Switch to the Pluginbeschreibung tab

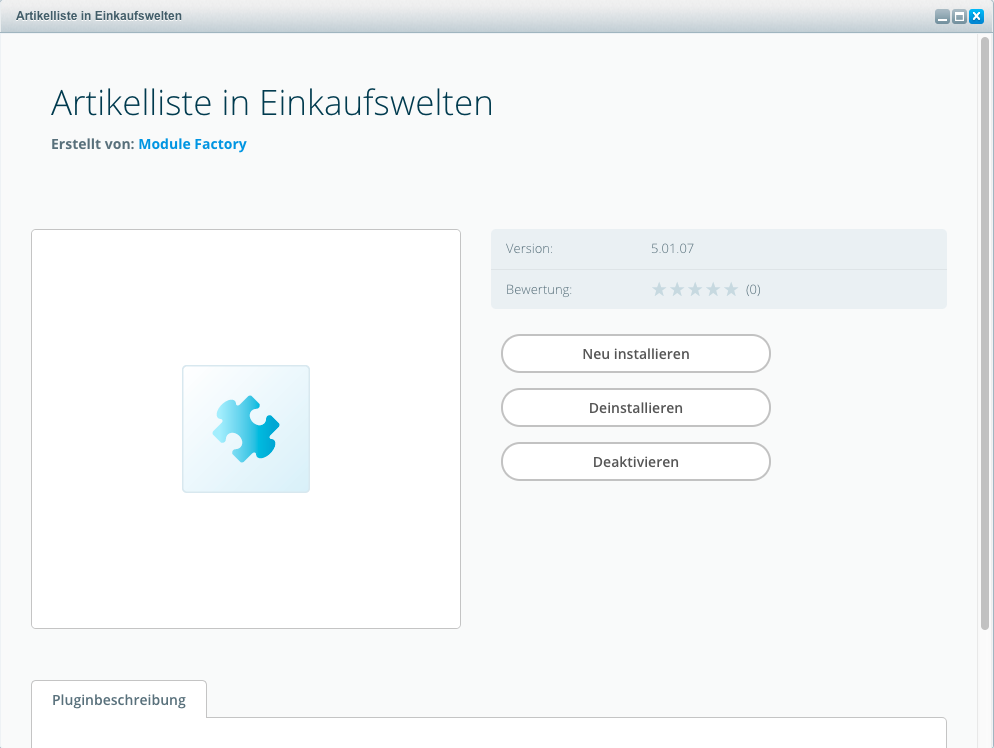click(119, 700)
